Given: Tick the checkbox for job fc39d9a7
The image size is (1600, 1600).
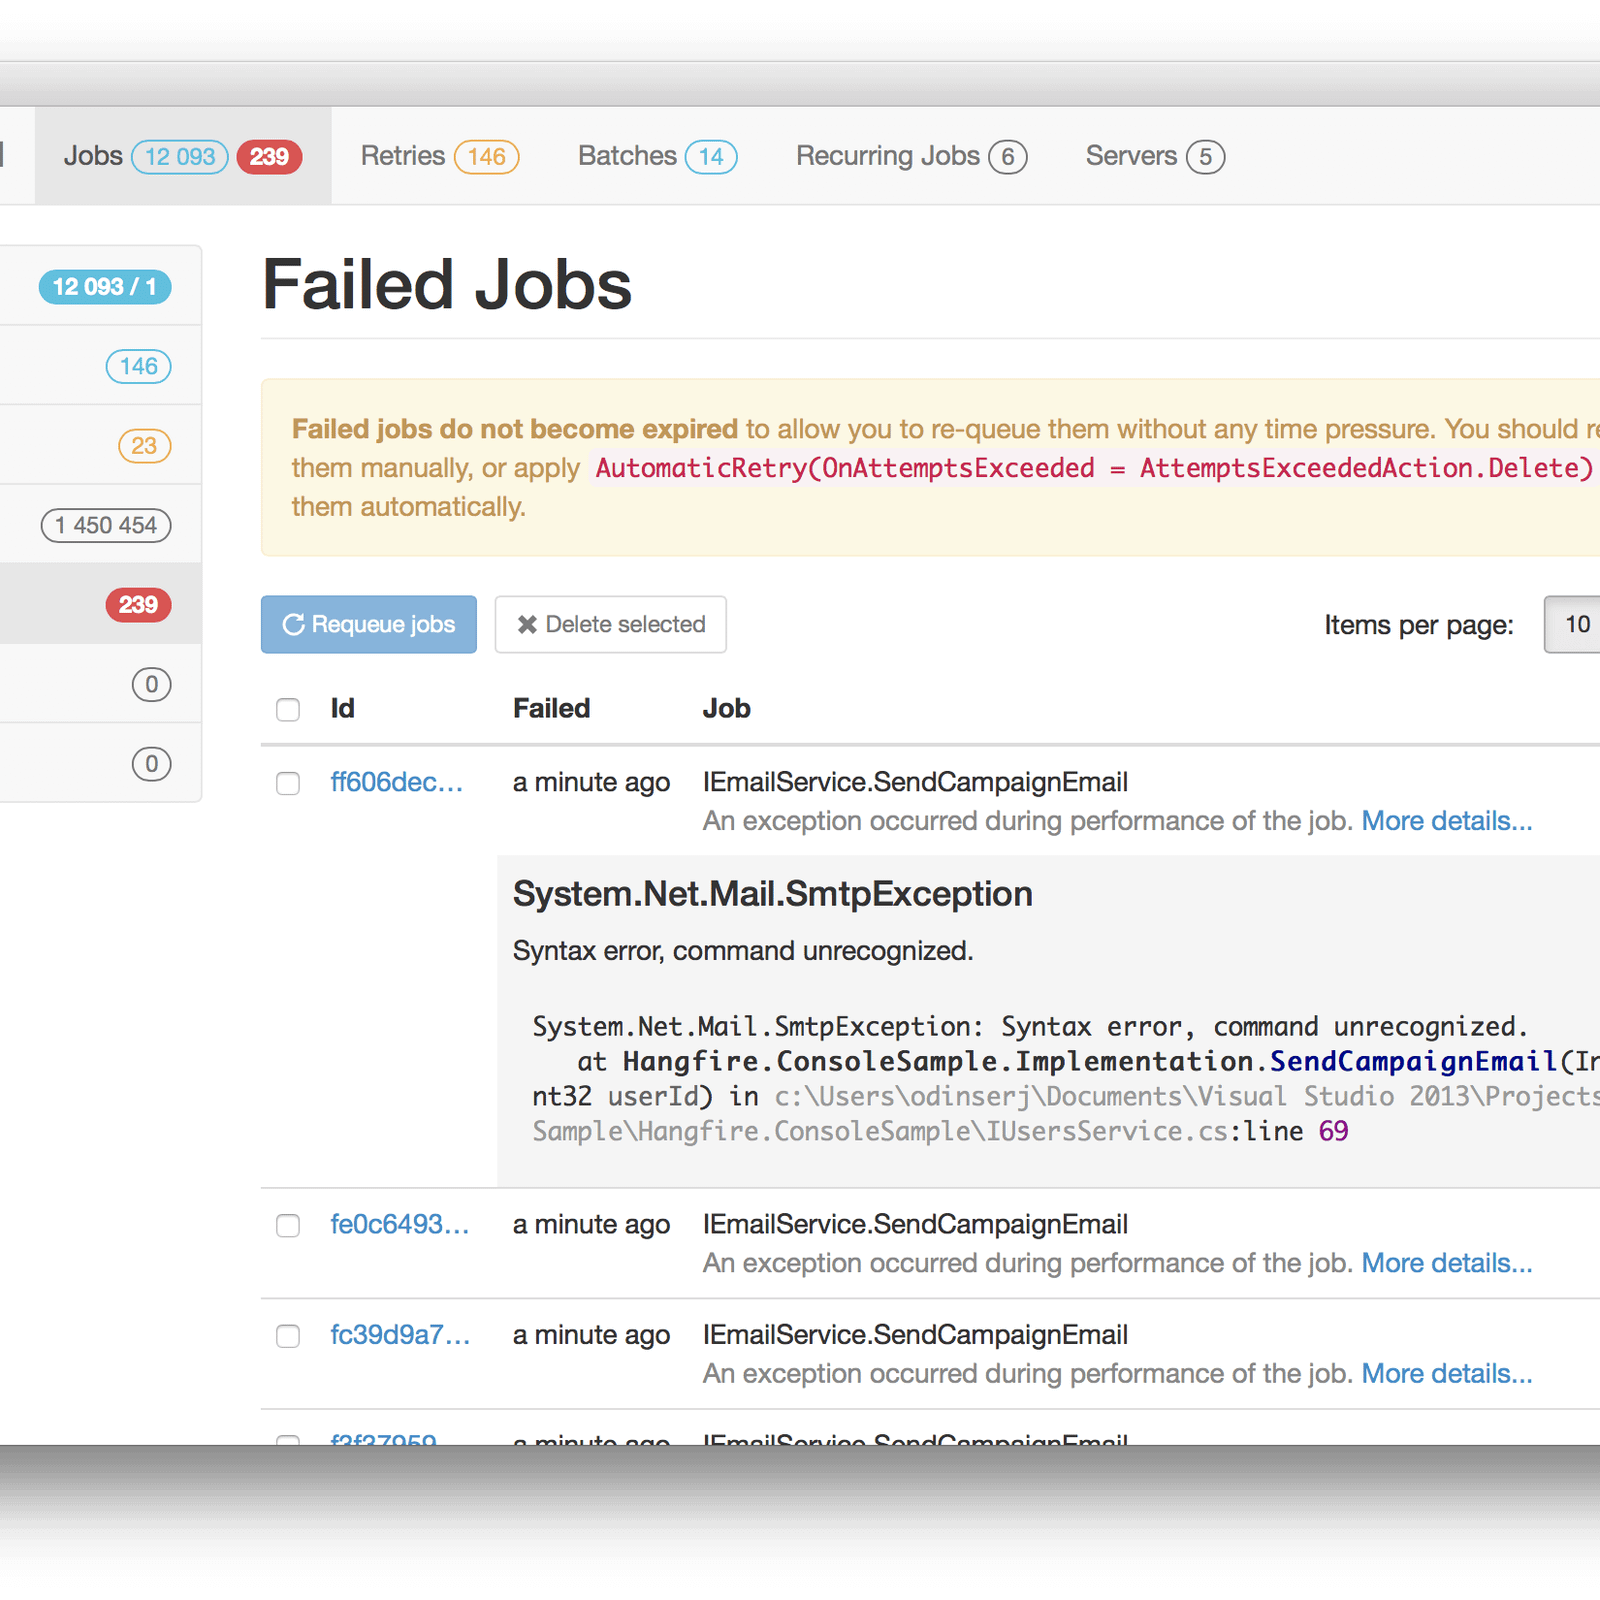Looking at the screenshot, I should [288, 1336].
